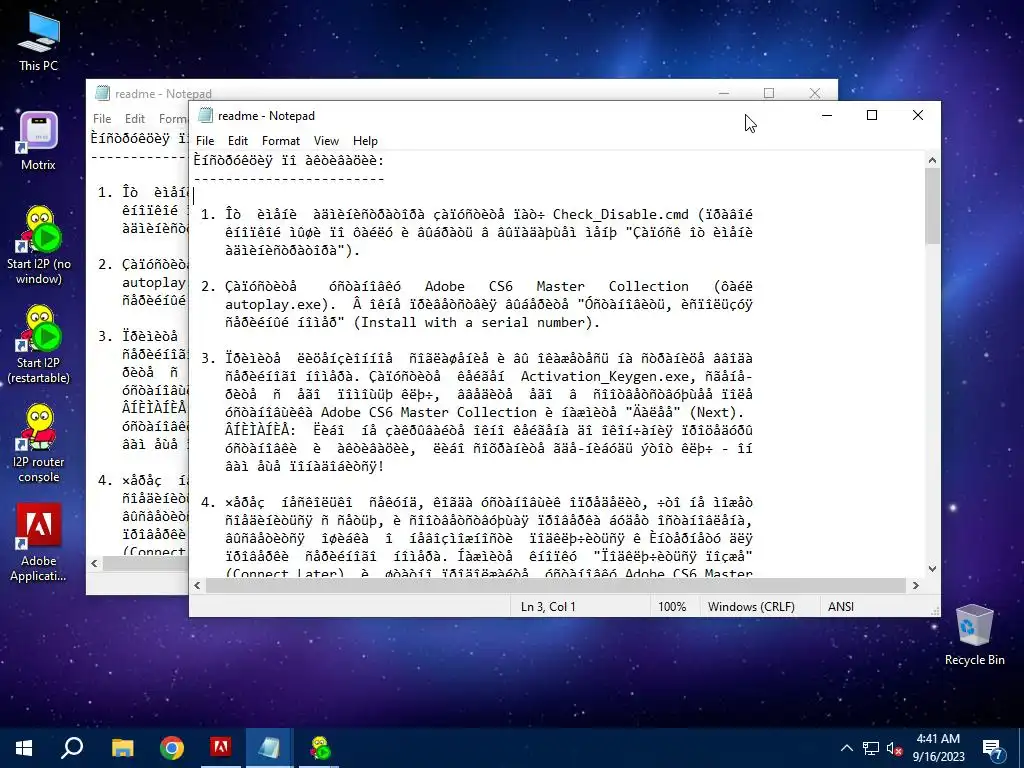Click background 'readme - Notepad' title
1024x768 pixels.
[163, 93]
